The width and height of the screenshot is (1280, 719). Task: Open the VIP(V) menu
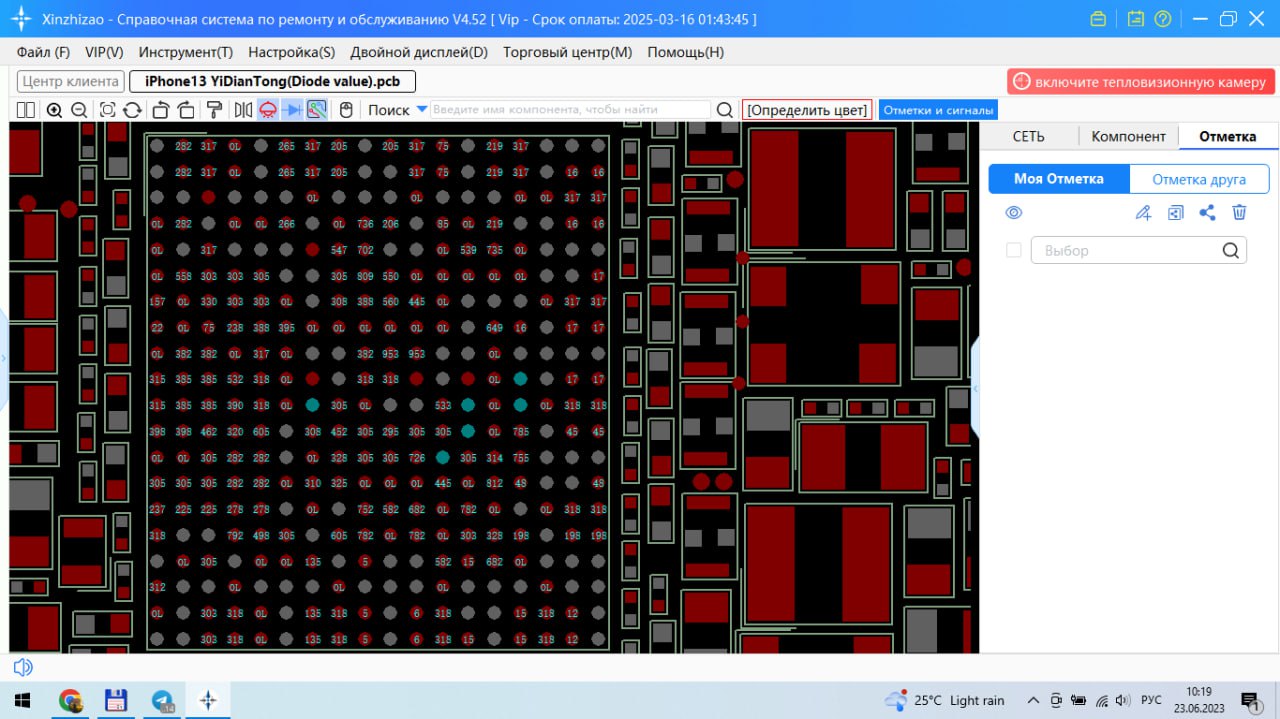coord(104,52)
